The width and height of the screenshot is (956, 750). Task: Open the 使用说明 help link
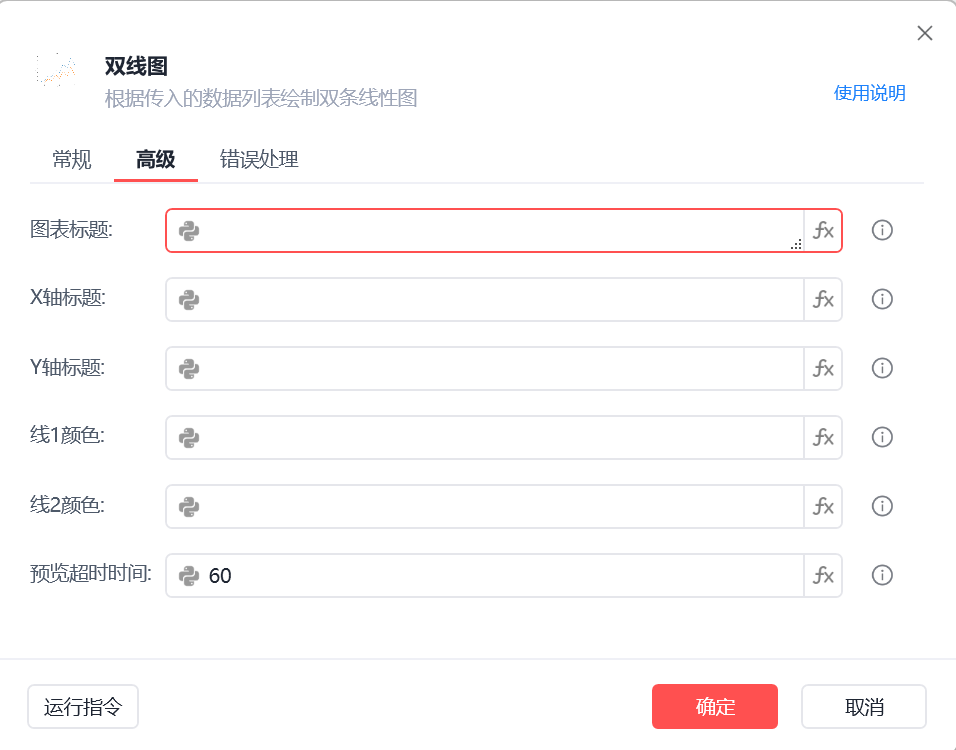click(869, 94)
